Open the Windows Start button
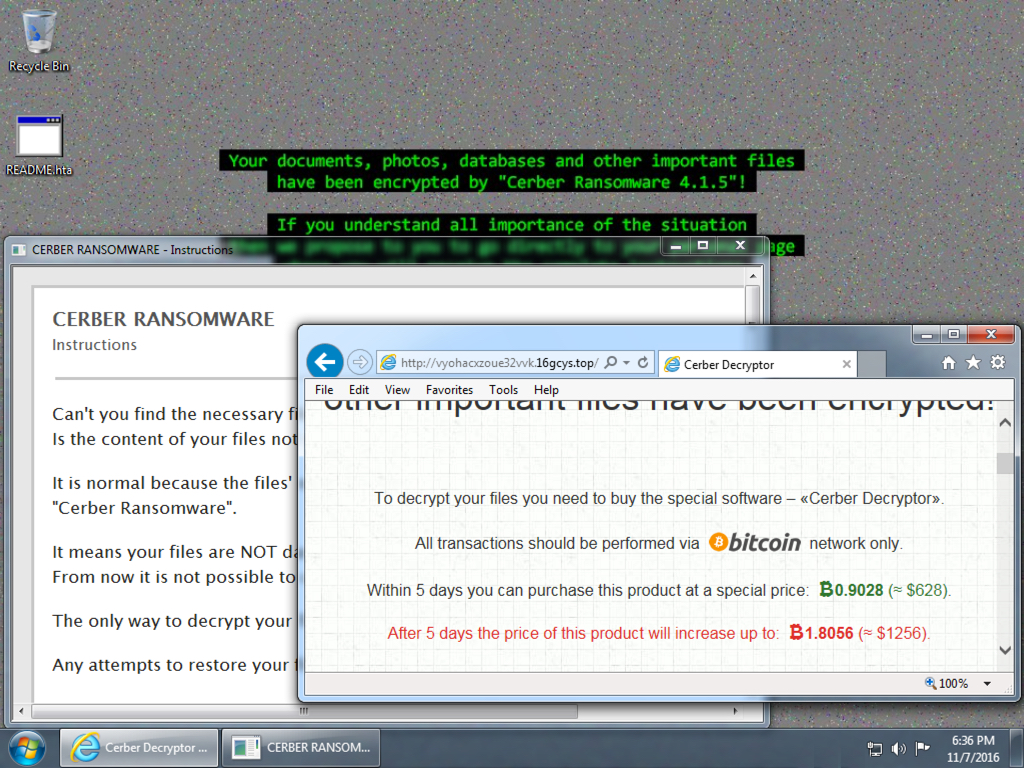This screenshot has width=1024, height=768. point(26,748)
